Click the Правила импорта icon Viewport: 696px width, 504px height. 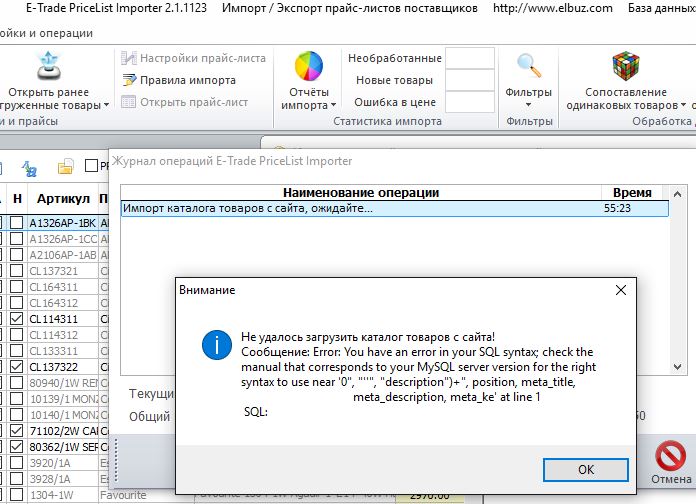point(129,80)
